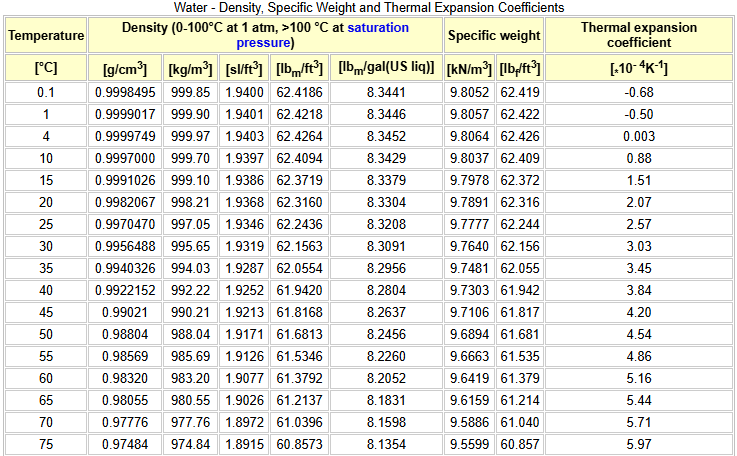Click the 61.5346 density cell

(300, 356)
